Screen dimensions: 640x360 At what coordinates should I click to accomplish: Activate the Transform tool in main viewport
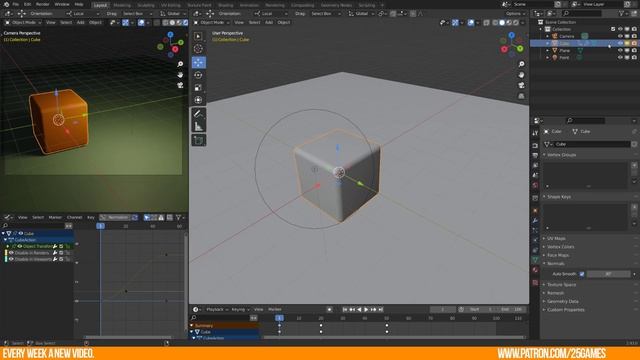click(x=198, y=100)
